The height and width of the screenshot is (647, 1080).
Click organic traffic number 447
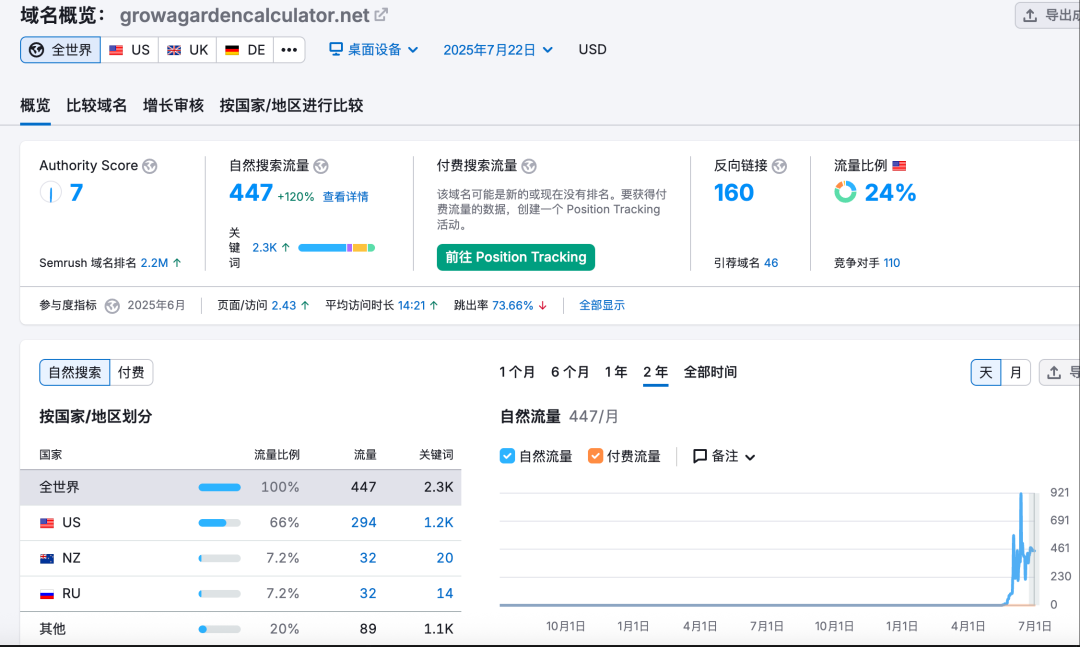(x=251, y=192)
